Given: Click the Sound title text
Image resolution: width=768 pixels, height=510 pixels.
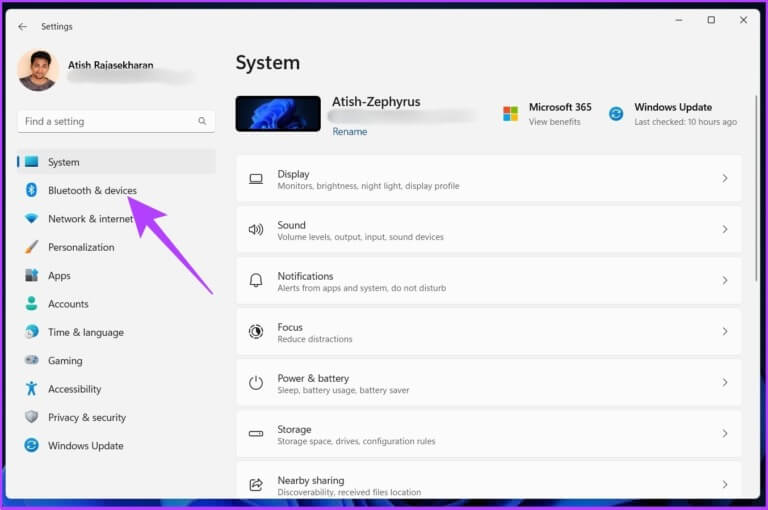Looking at the screenshot, I should (291, 225).
